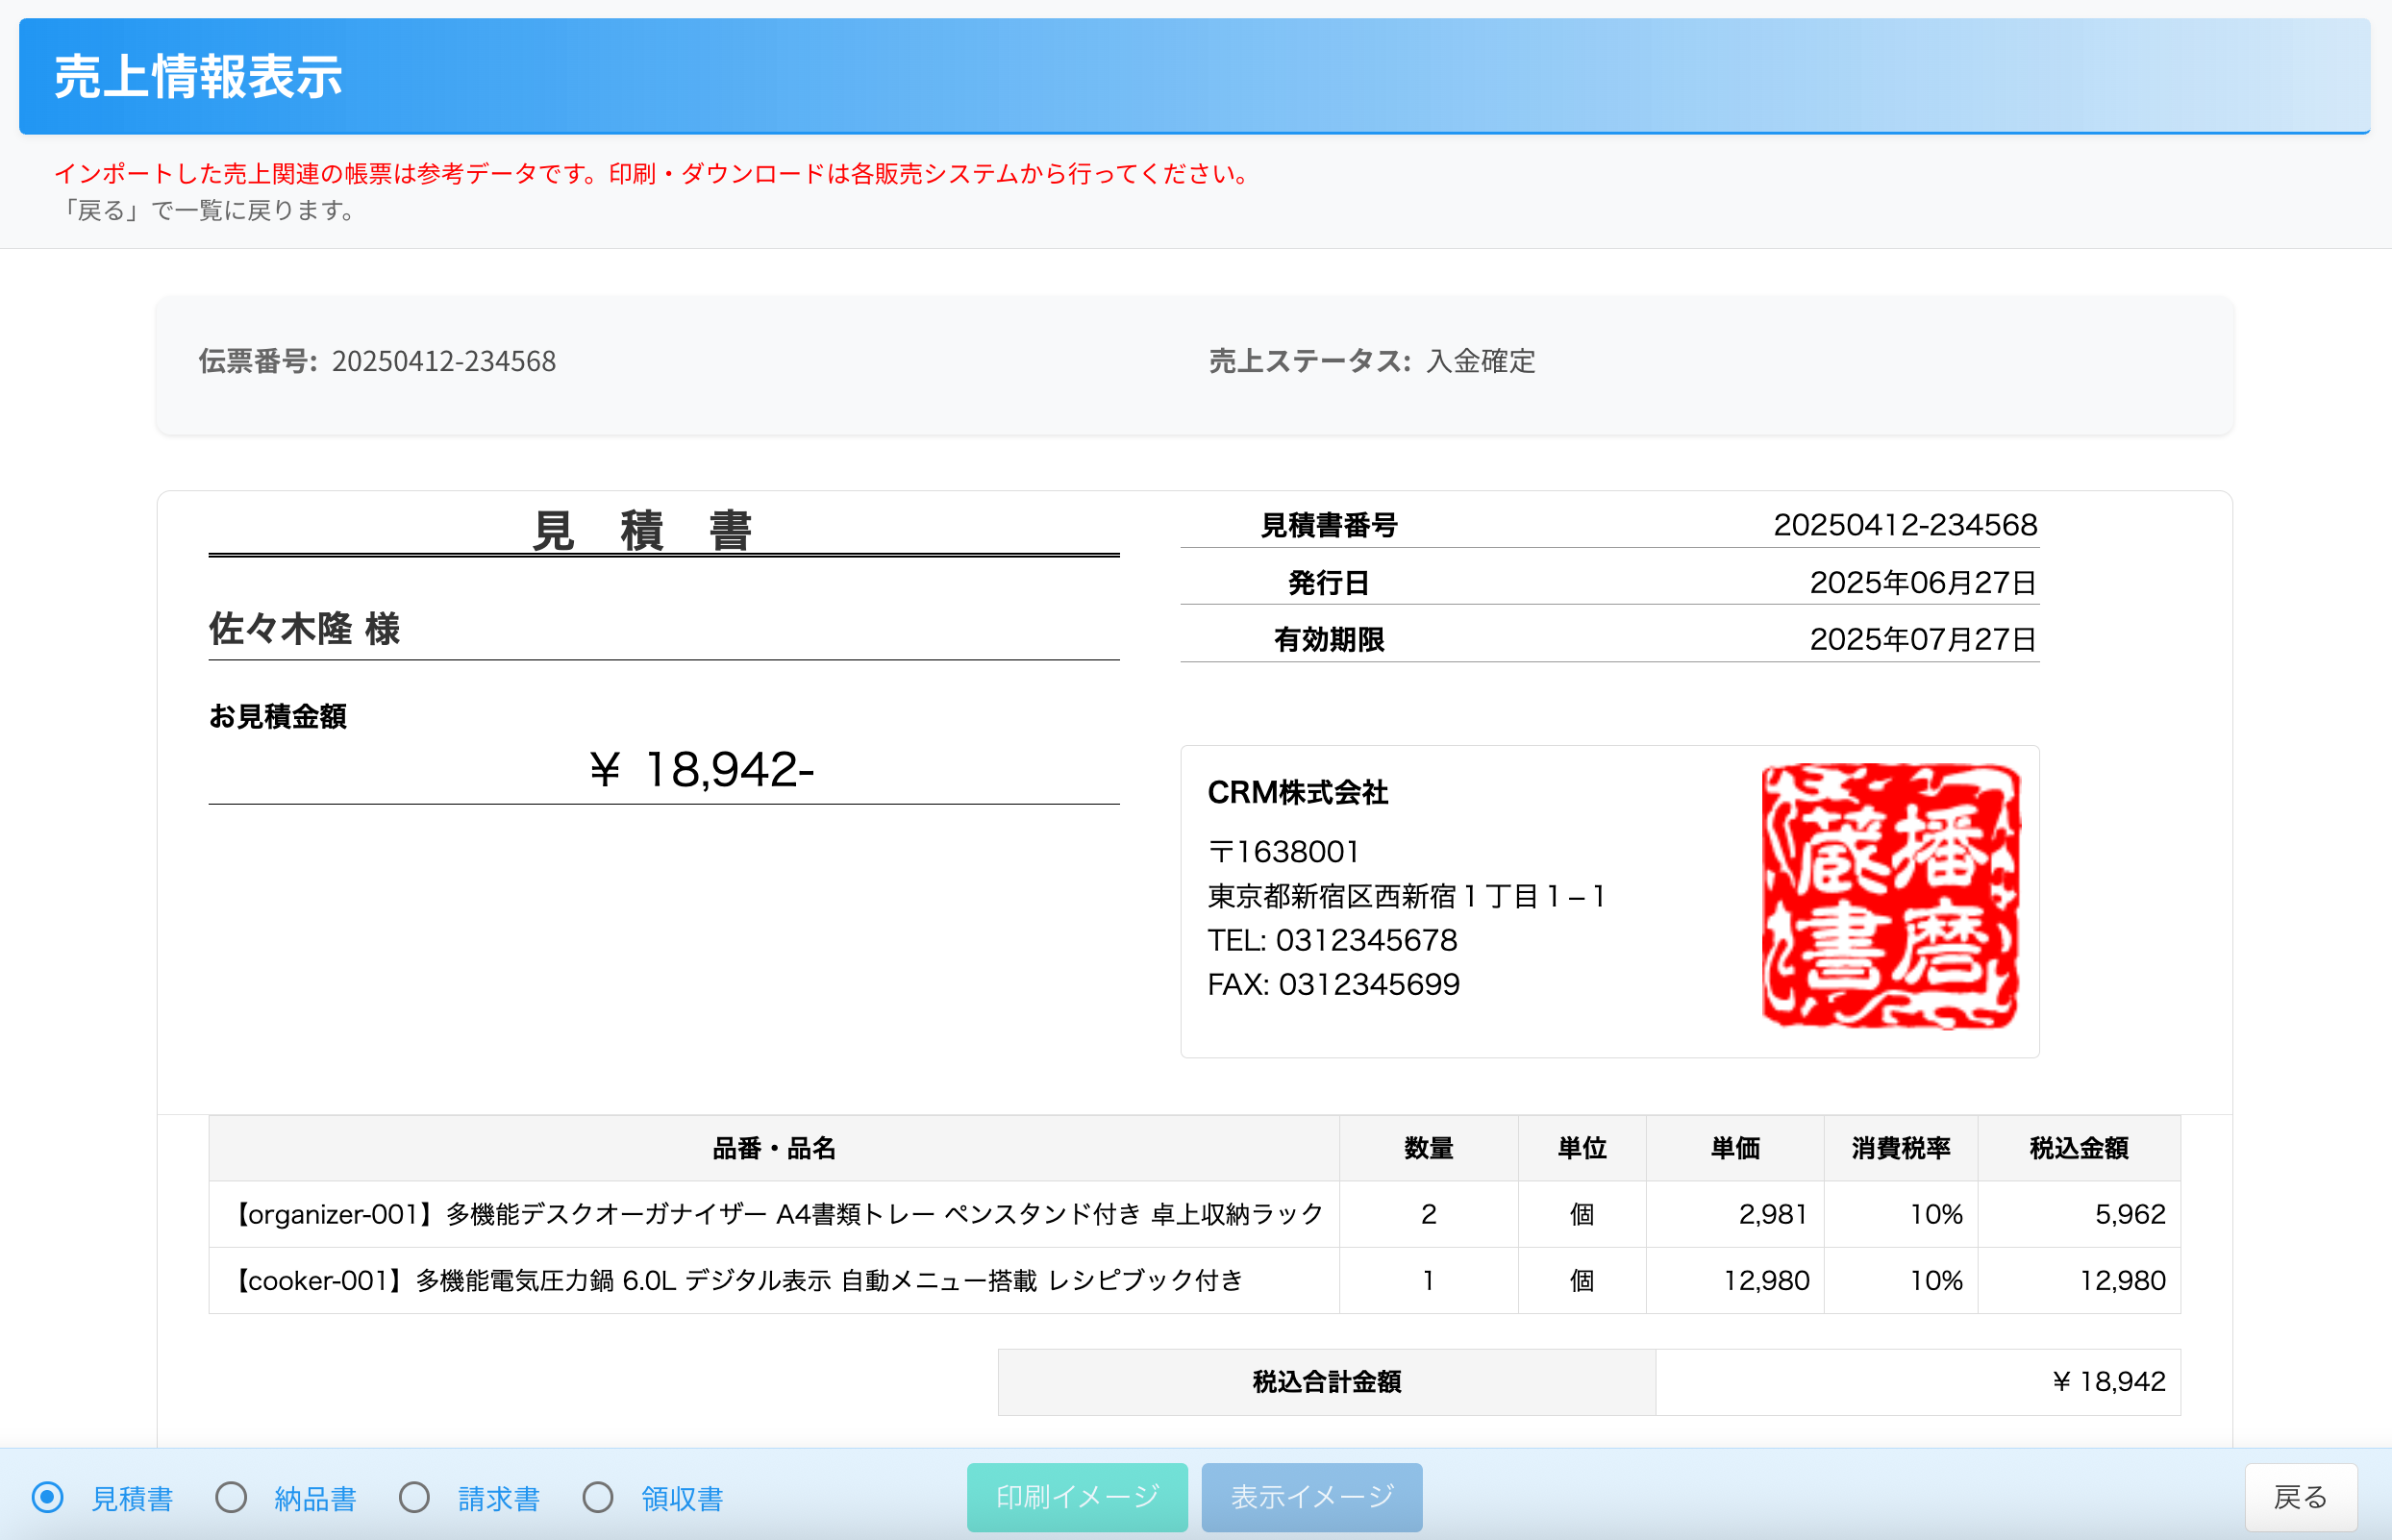Image resolution: width=2392 pixels, height=1540 pixels.
Task: Click the 税込金額 column header
Action: (x=2078, y=1148)
